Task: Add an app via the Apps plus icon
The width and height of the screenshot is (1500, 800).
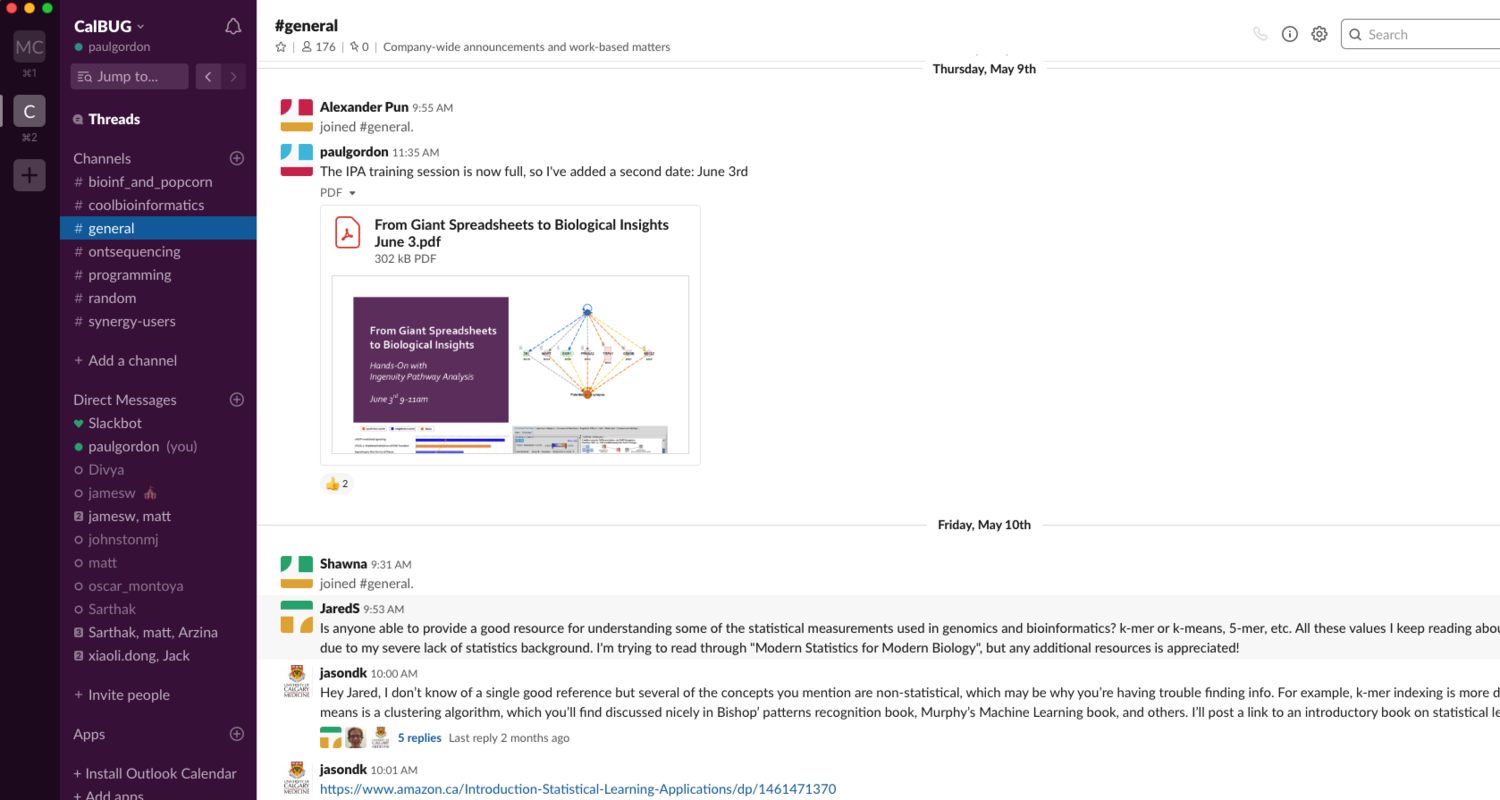Action: click(x=236, y=734)
